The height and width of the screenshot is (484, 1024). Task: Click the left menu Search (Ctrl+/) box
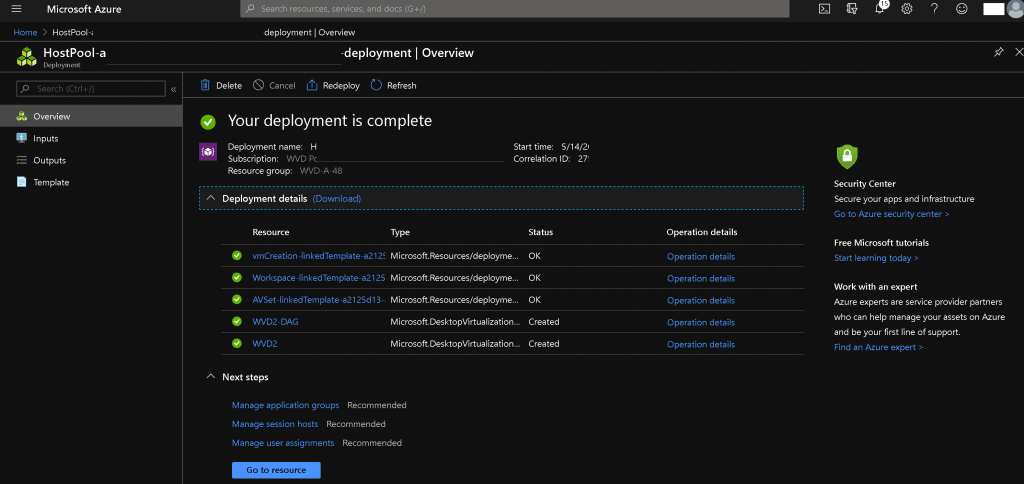click(91, 89)
